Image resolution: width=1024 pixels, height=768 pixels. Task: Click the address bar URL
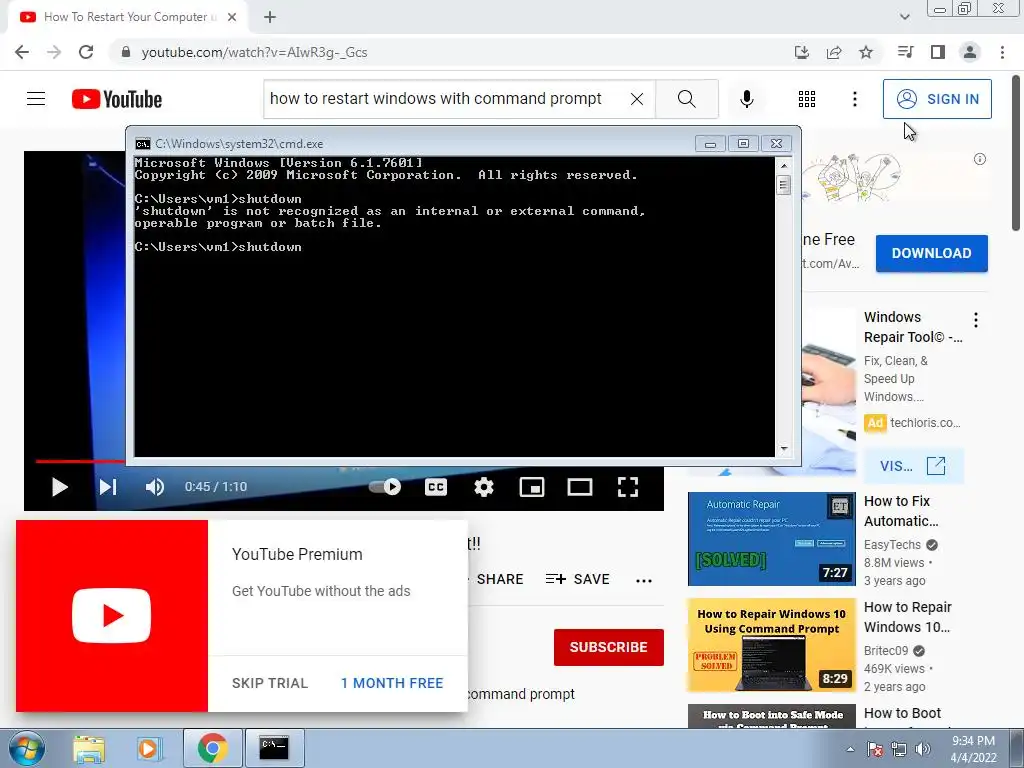(x=255, y=52)
